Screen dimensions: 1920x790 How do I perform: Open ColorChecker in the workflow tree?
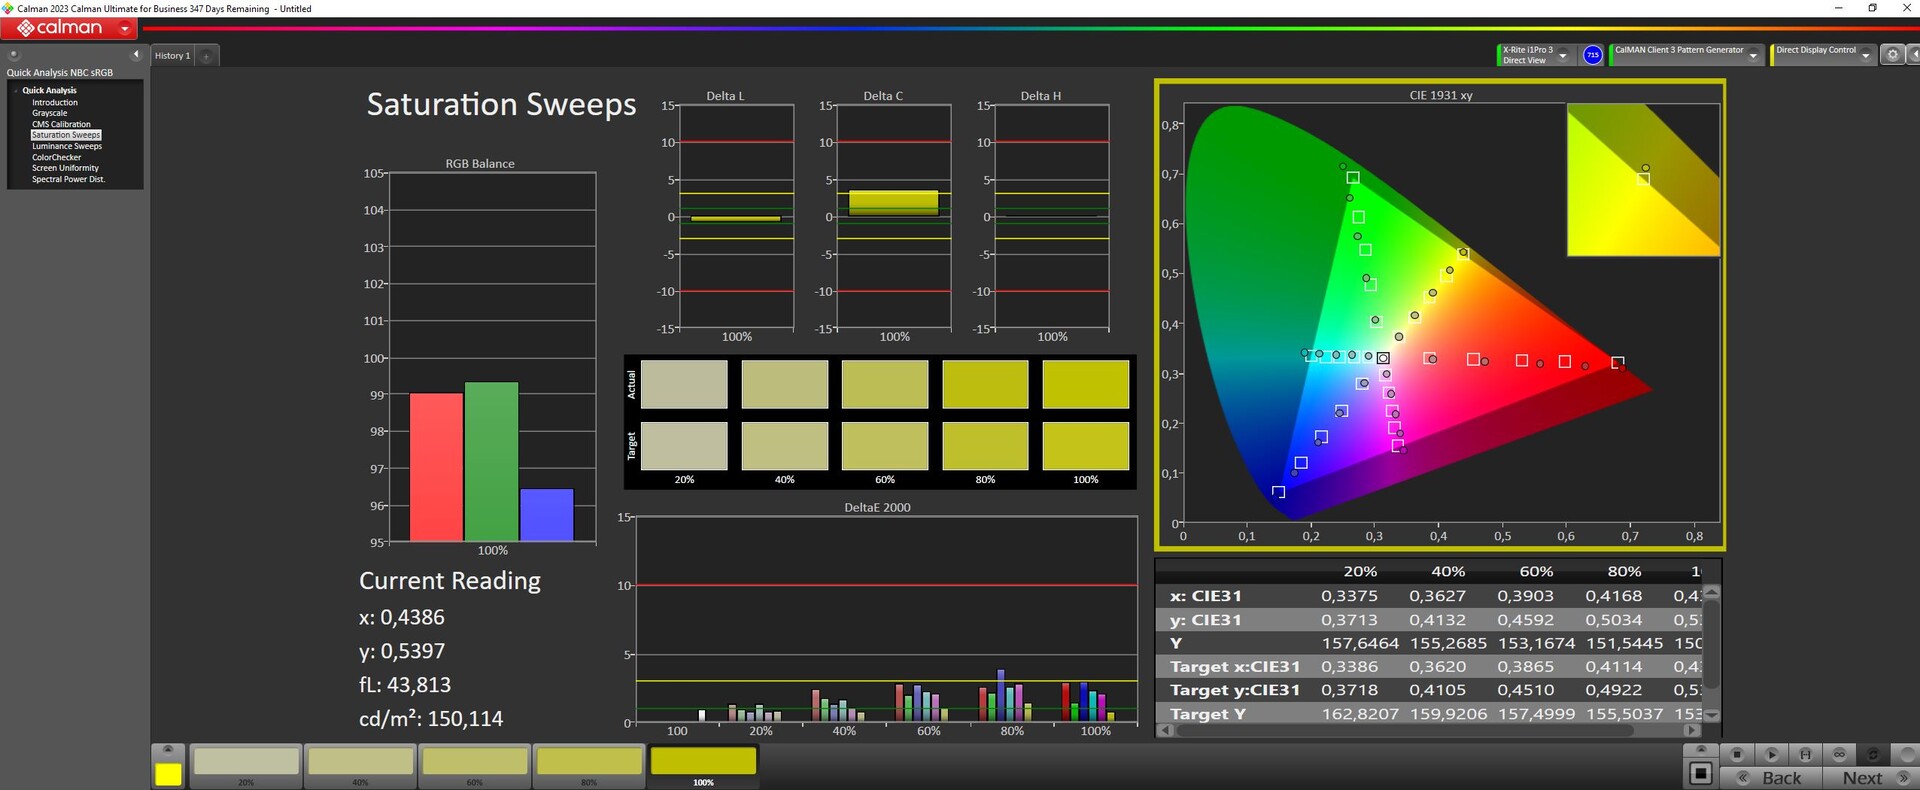56,157
